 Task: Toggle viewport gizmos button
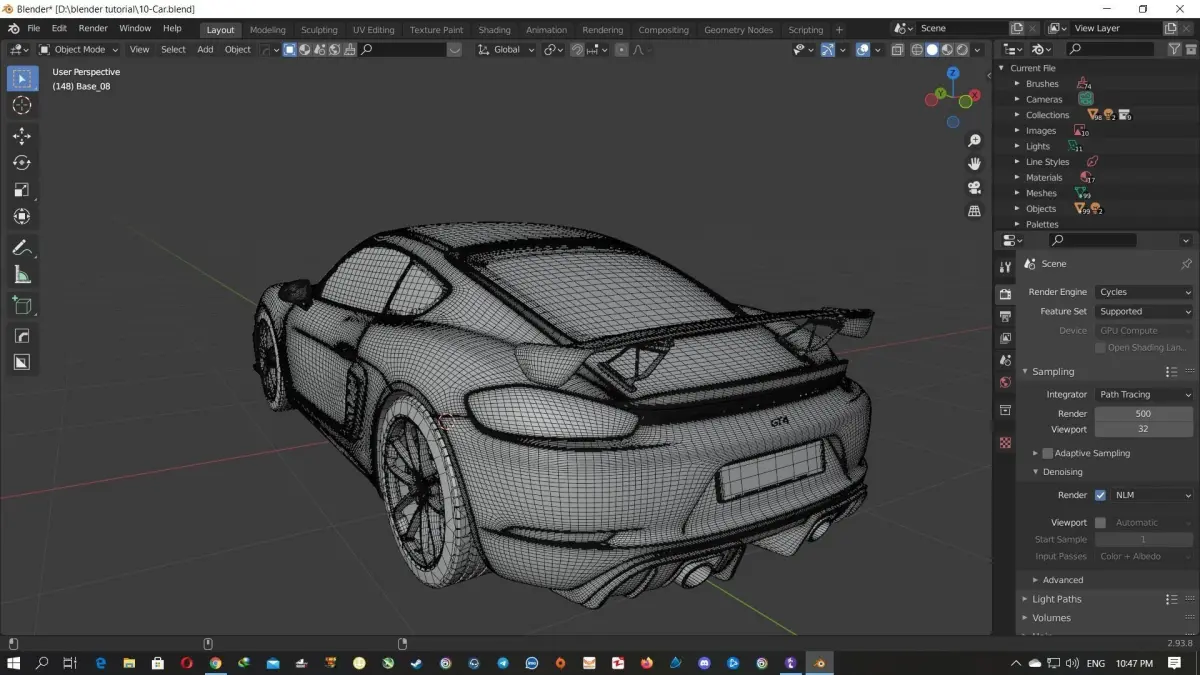[827, 49]
